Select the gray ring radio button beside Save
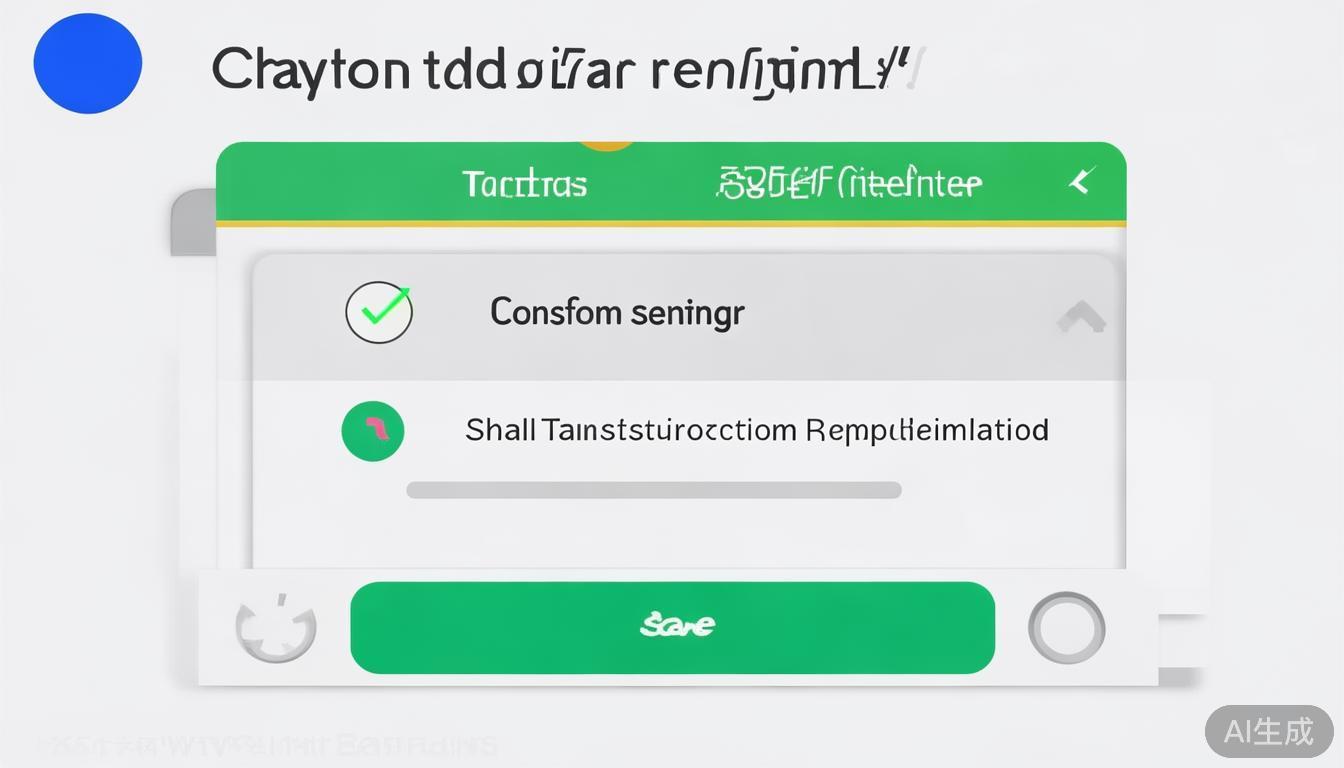 click(x=1066, y=628)
